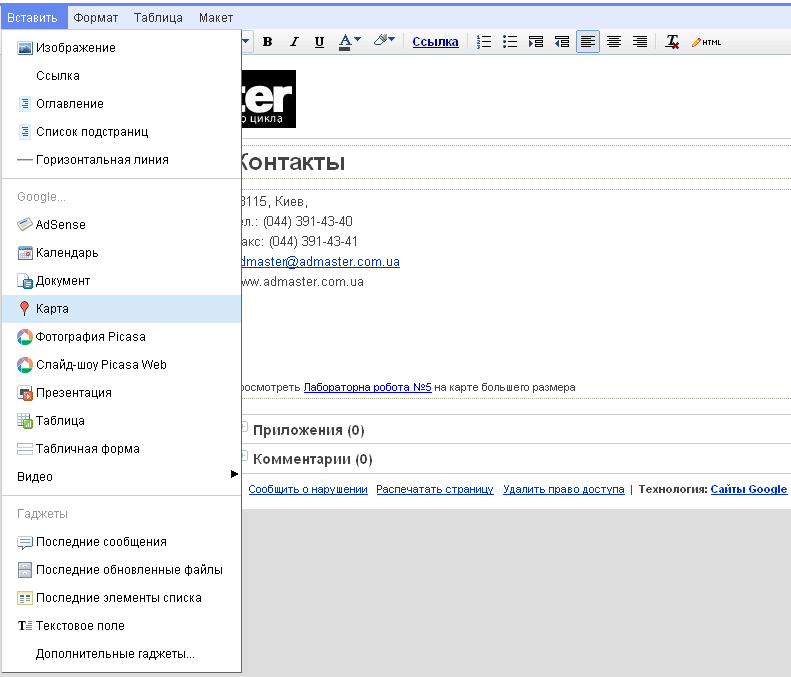Screen dimensions: 791x677
Task: Open the Формат menu
Action: click(x=95, y=18)
